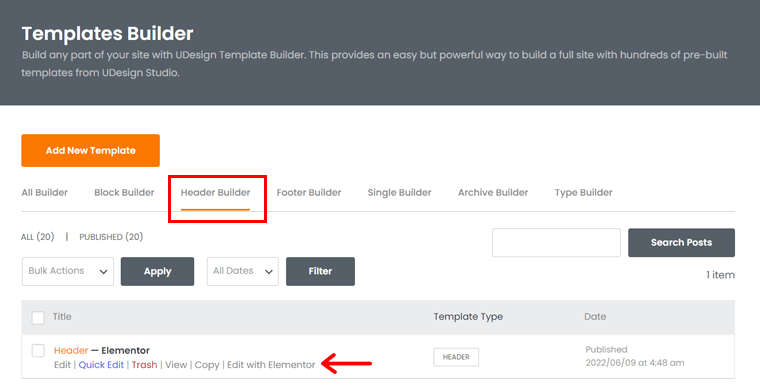Switch to the Archive Builder tab
Image resolution: width=760 pixels, height=387 pixels.
[x=493, y=193]
